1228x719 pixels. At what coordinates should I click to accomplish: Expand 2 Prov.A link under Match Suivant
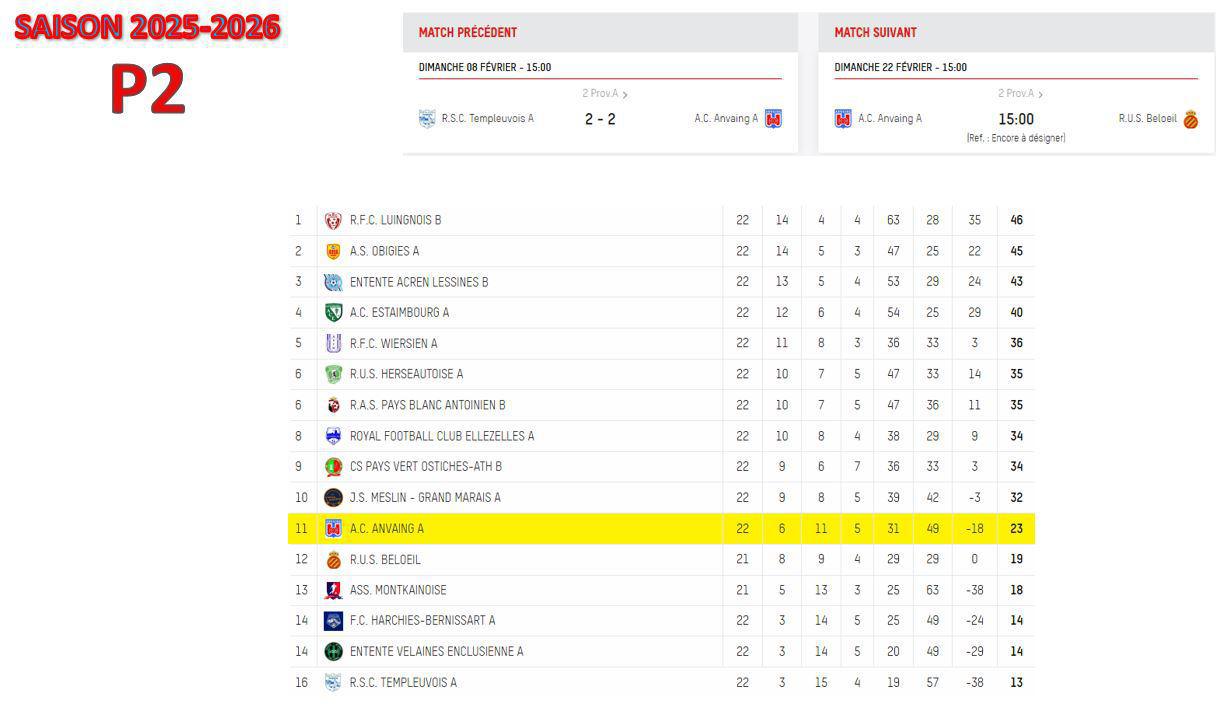click(1020, 94)
